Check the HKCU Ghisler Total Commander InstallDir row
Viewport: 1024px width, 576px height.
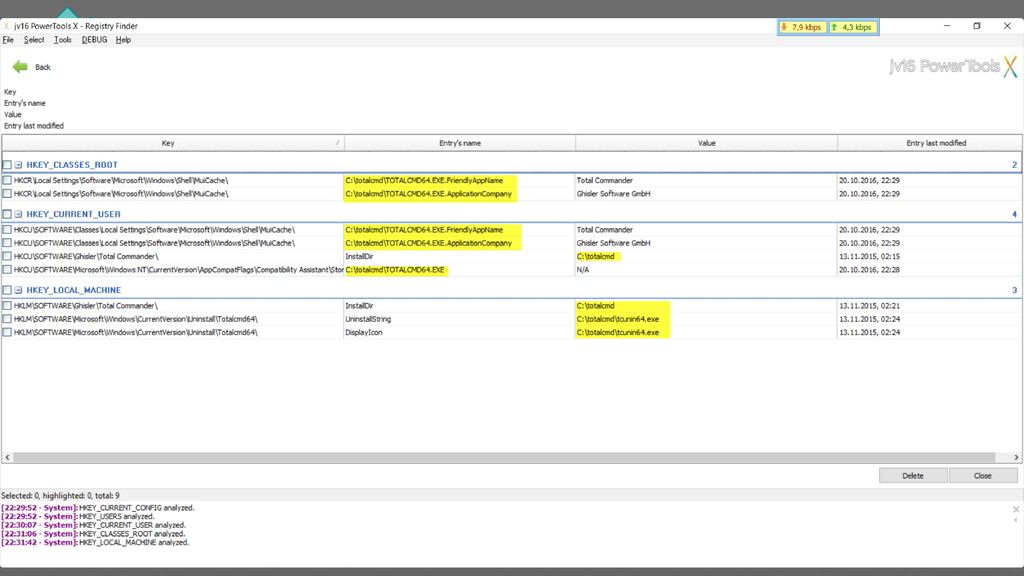point(7,257)
